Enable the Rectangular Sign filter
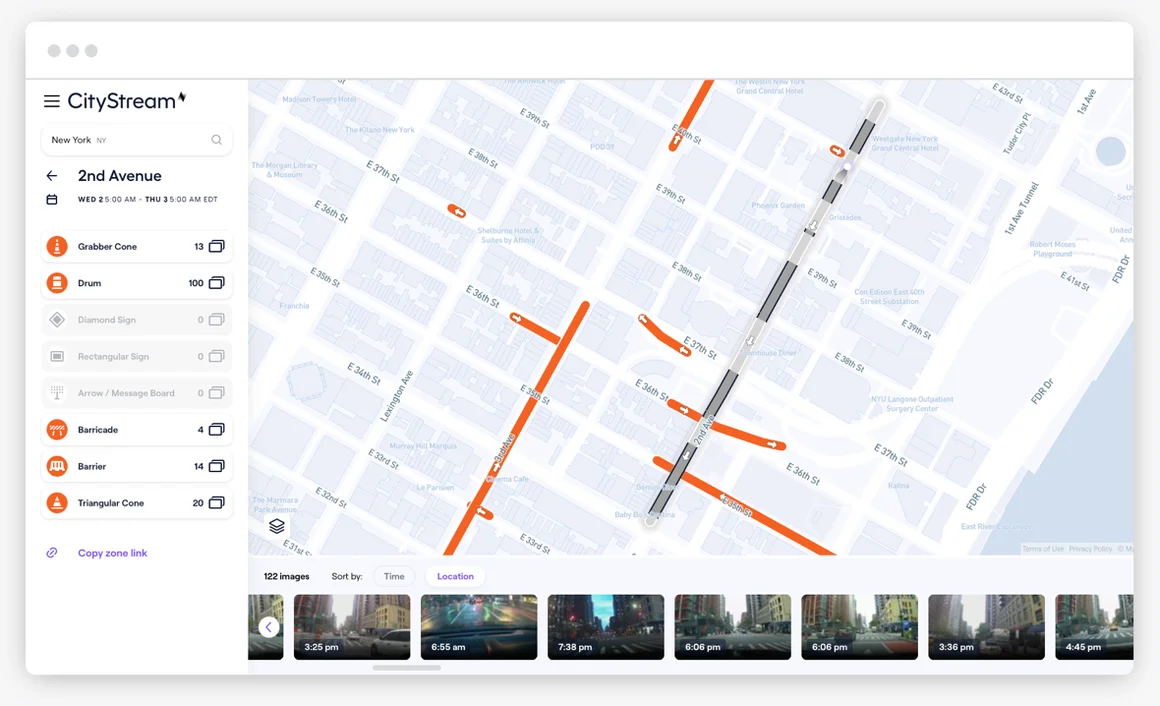This screenshot has width=1160, height=706. click(55, 356)
